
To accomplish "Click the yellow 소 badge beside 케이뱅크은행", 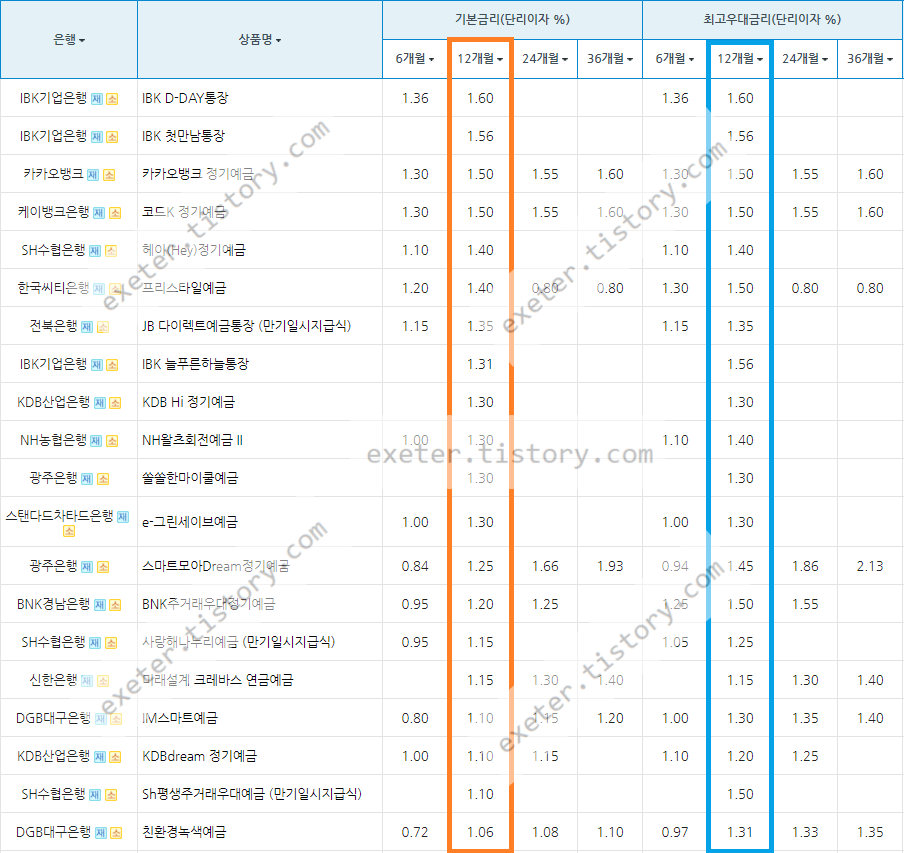I will click(115, 213).
